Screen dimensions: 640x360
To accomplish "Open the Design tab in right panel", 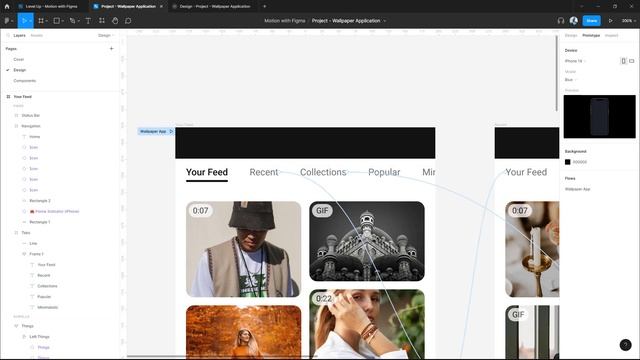I will [571, 36].
